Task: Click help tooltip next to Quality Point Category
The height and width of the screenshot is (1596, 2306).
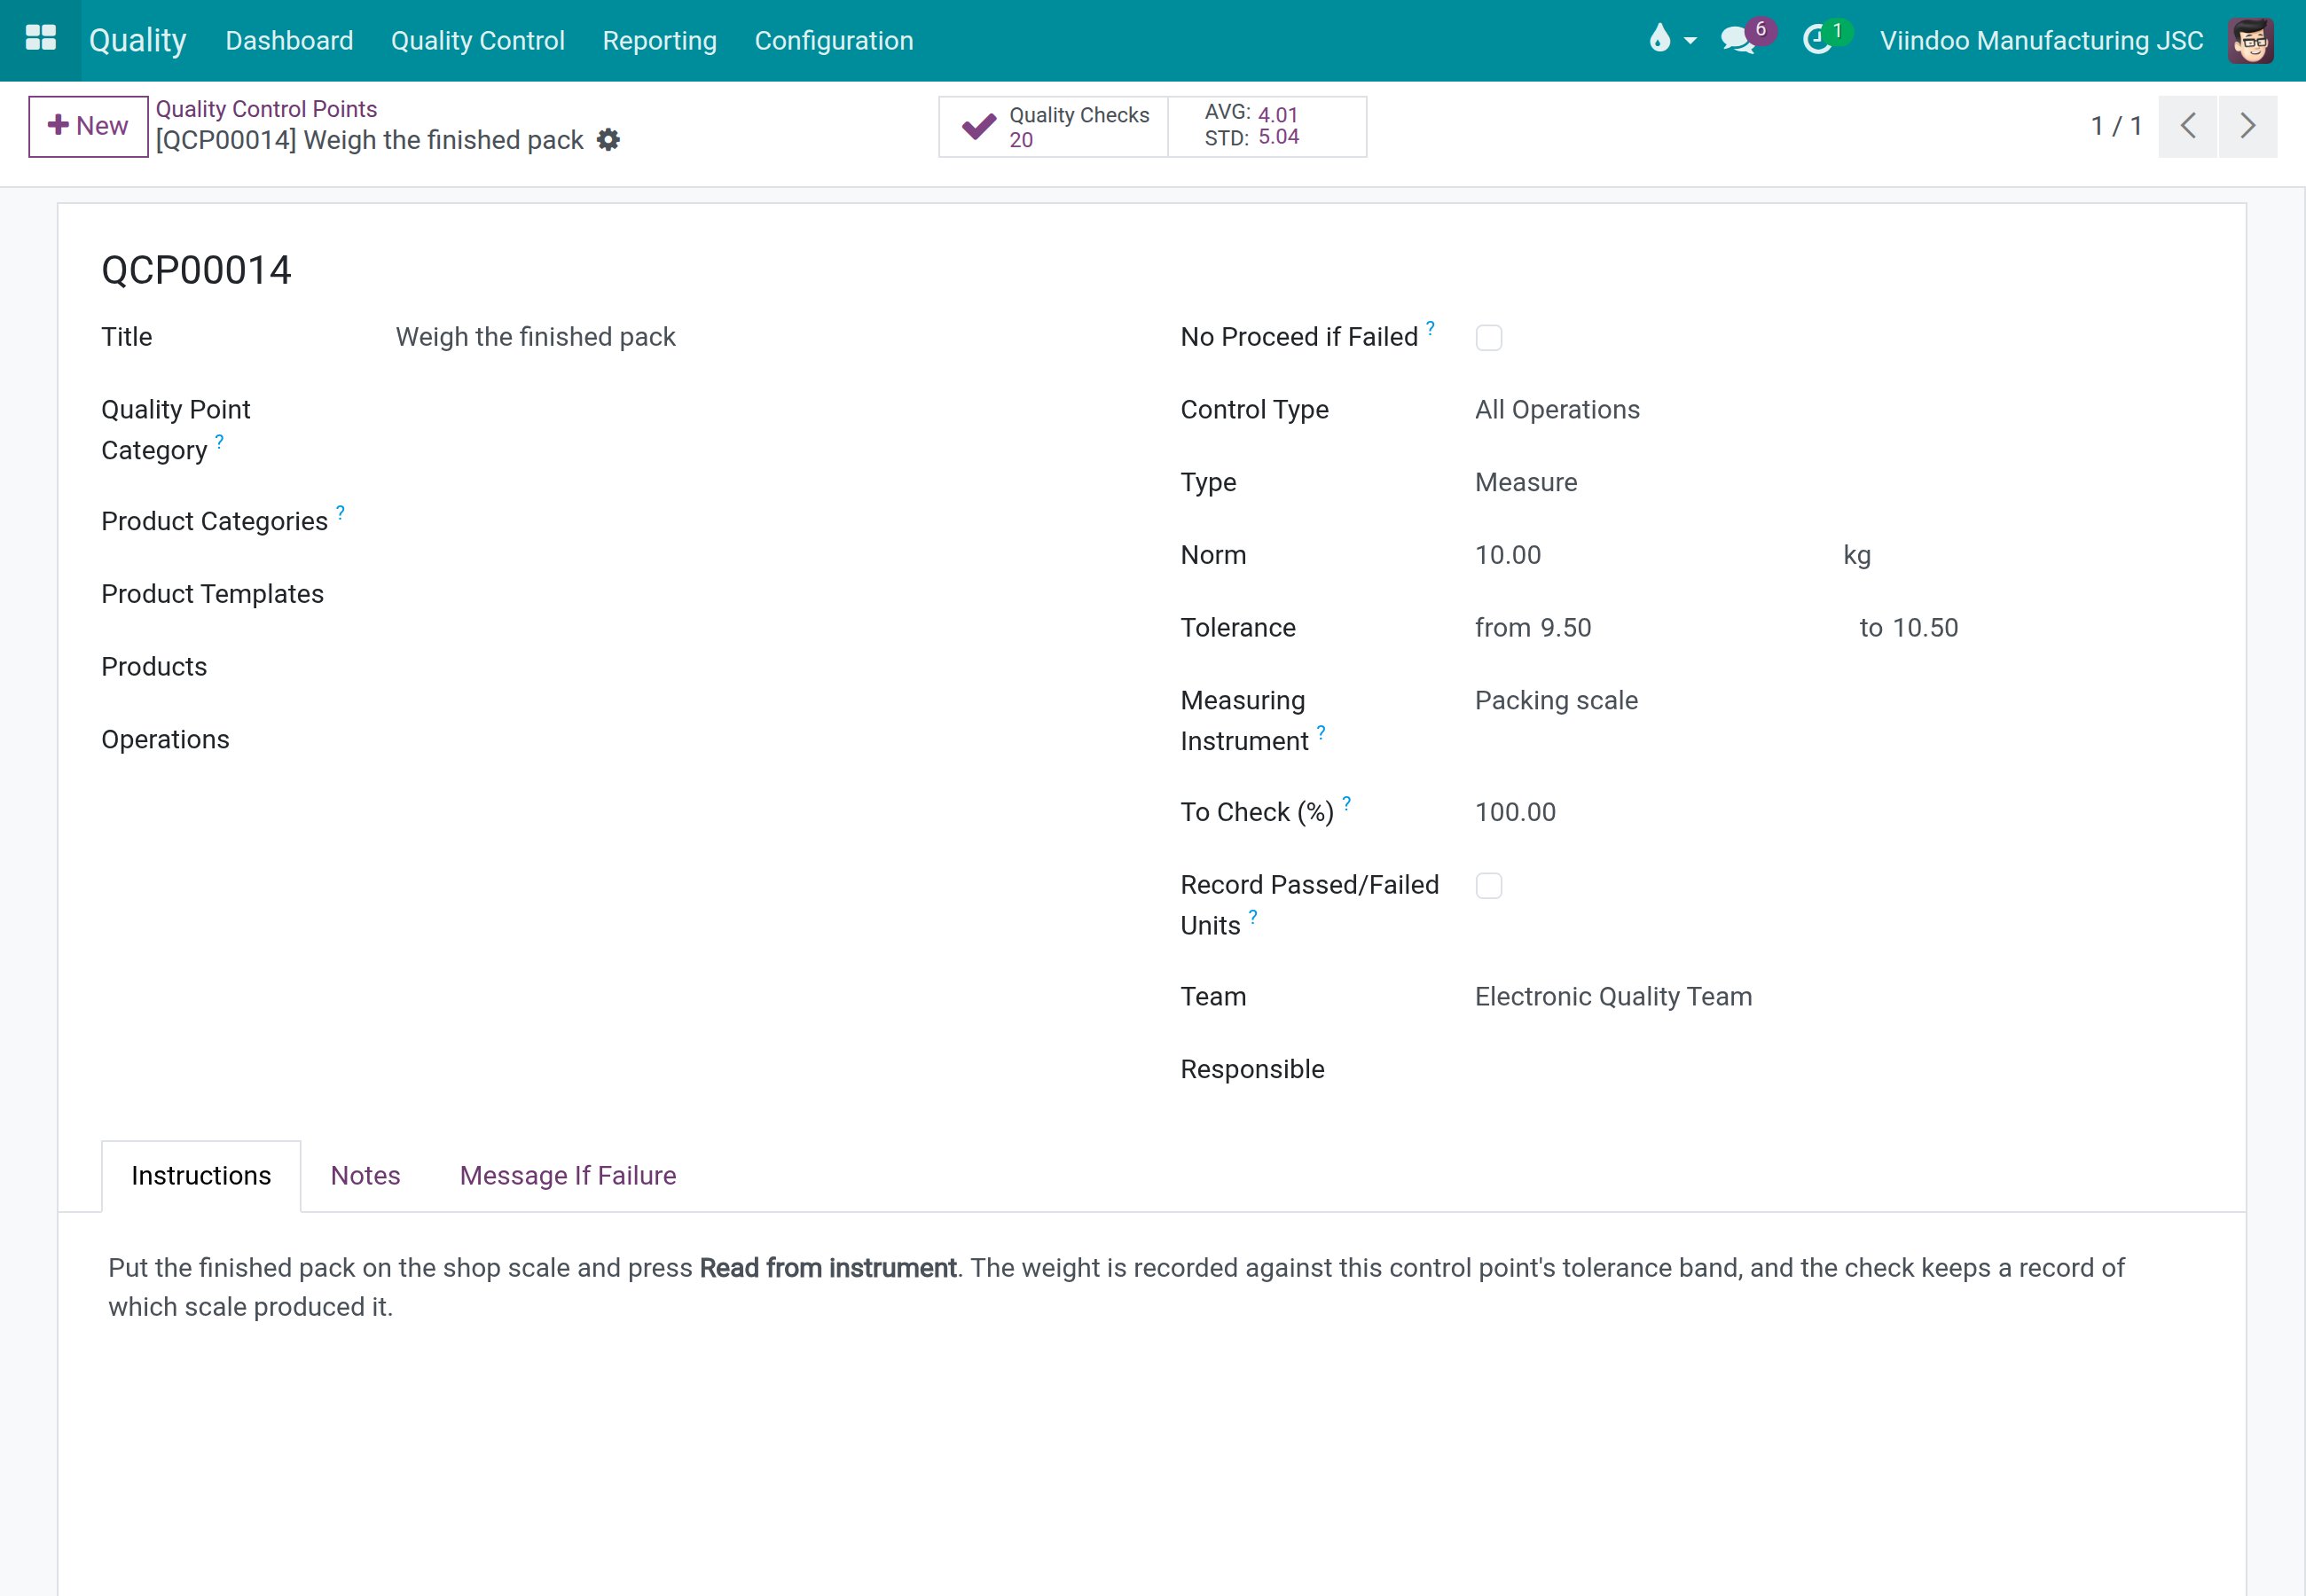Action: 219,441
